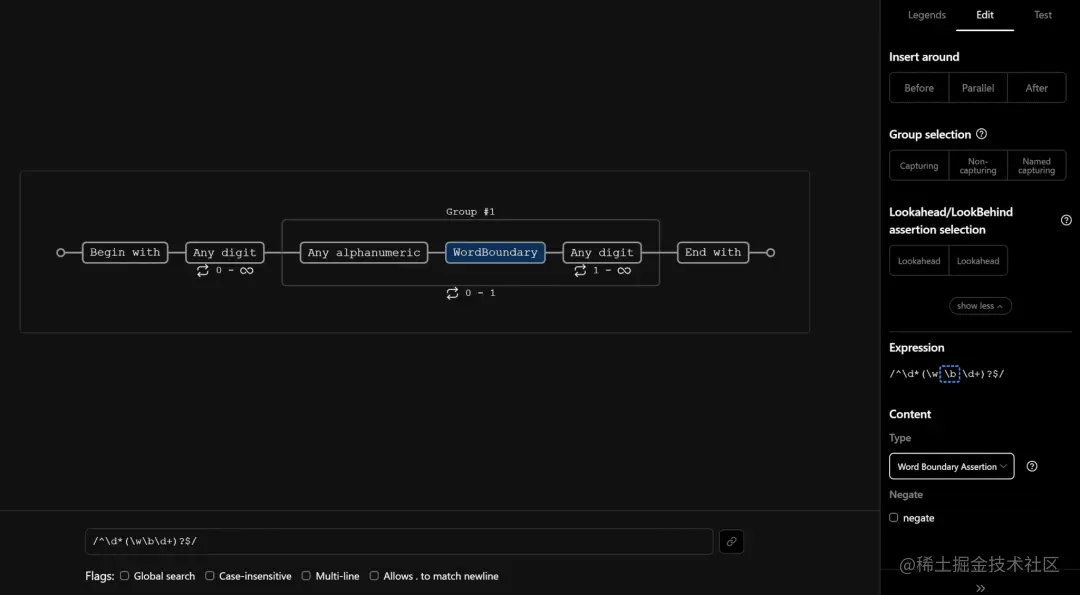Open help icon beside Lookahead/LookBehind assertion selection

pos(1066,220)
